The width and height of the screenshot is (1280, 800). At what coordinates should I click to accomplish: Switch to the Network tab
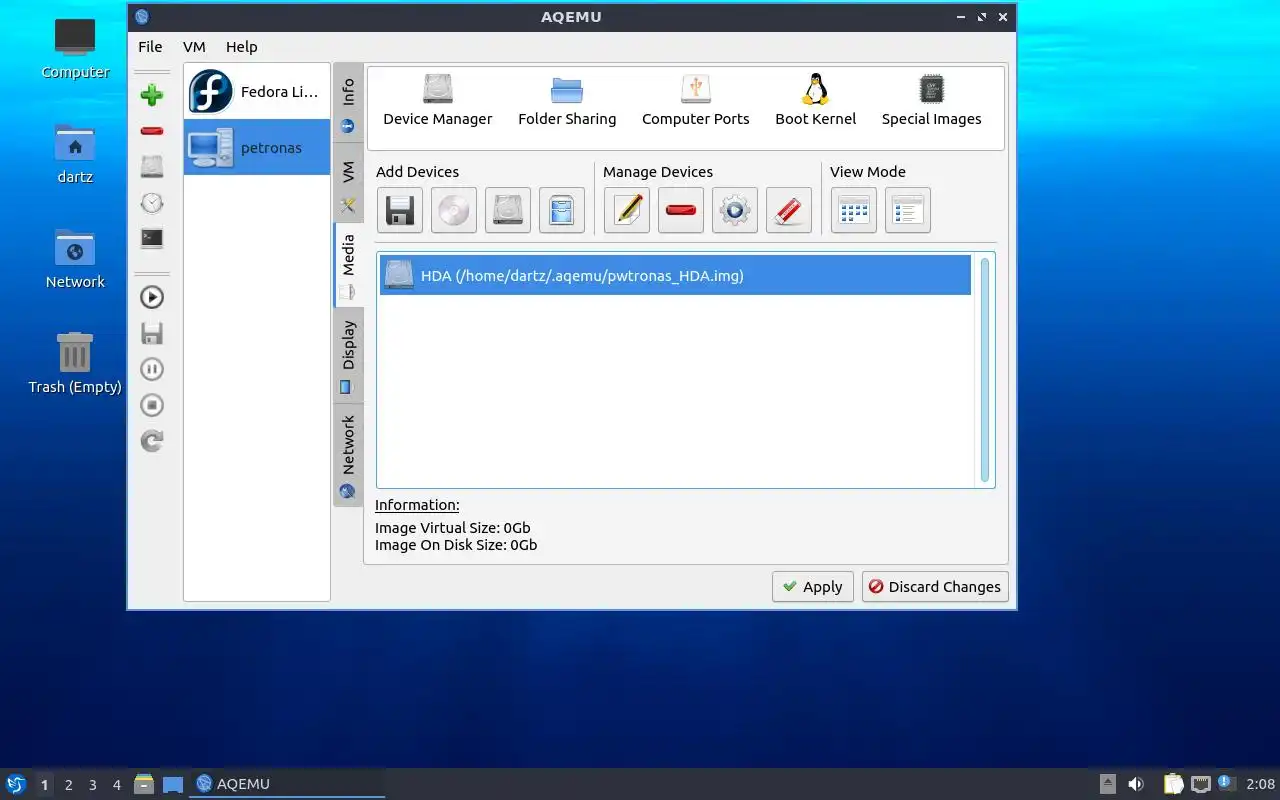coord(348,455)
